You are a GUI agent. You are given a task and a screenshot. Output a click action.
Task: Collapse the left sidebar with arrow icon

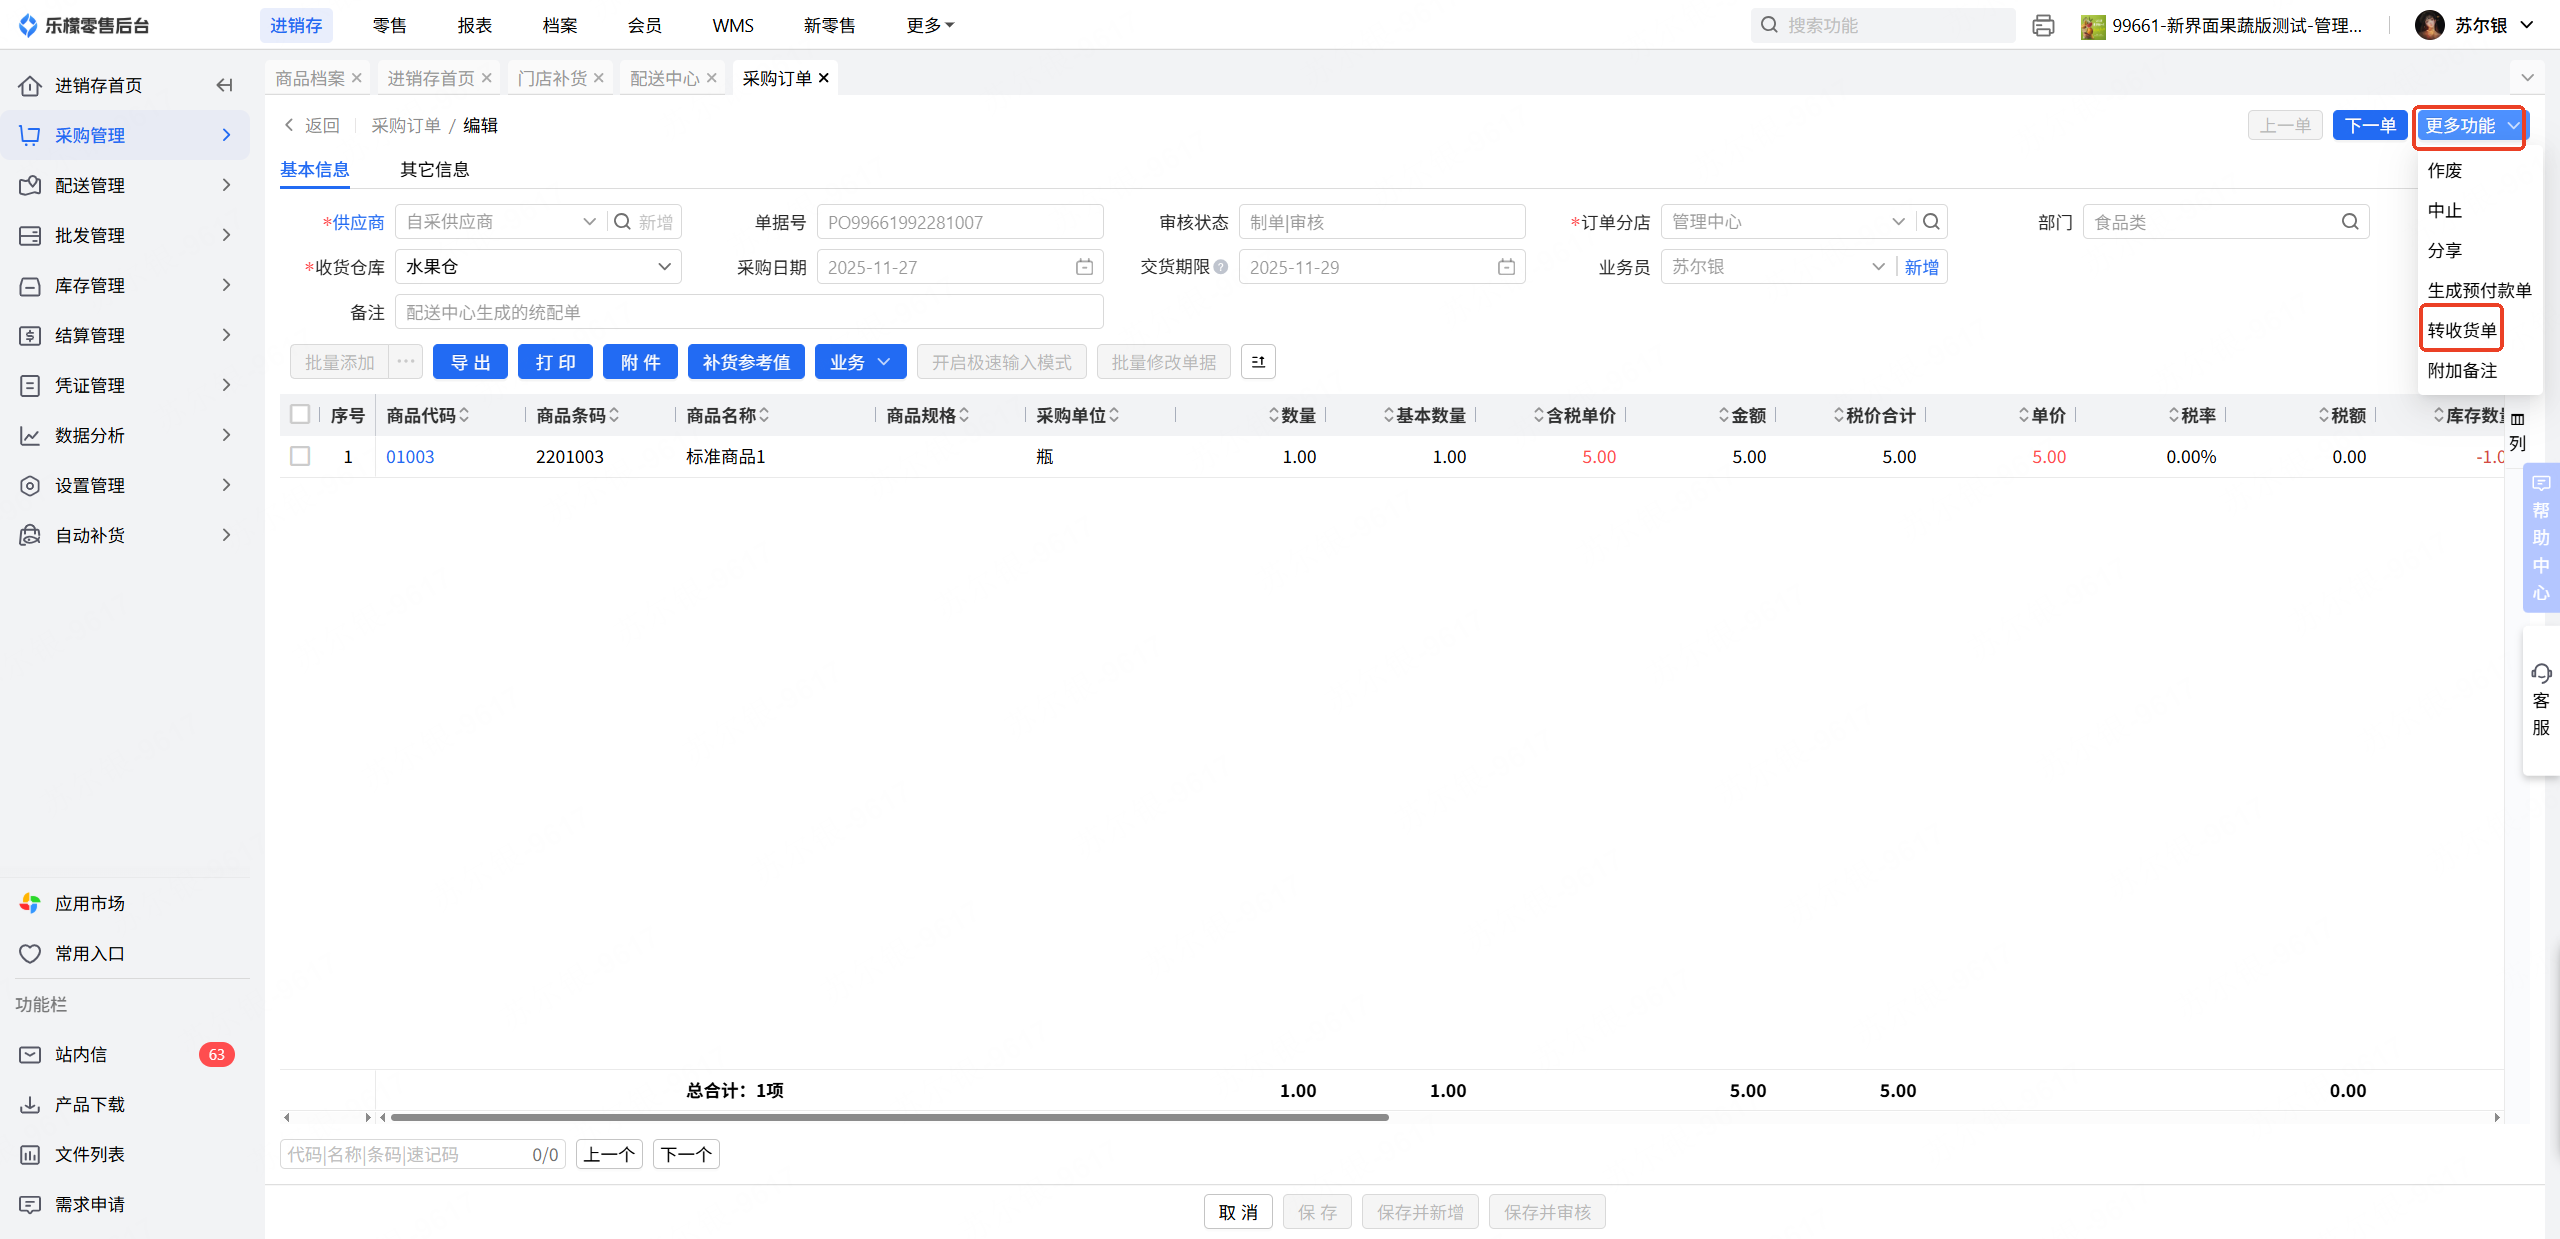point(224,85)
